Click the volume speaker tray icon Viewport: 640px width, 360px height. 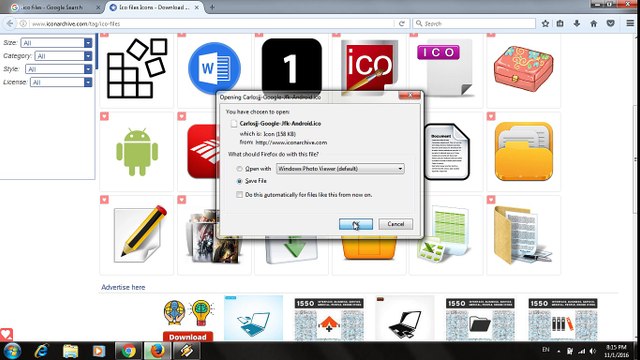coord(593,351)
